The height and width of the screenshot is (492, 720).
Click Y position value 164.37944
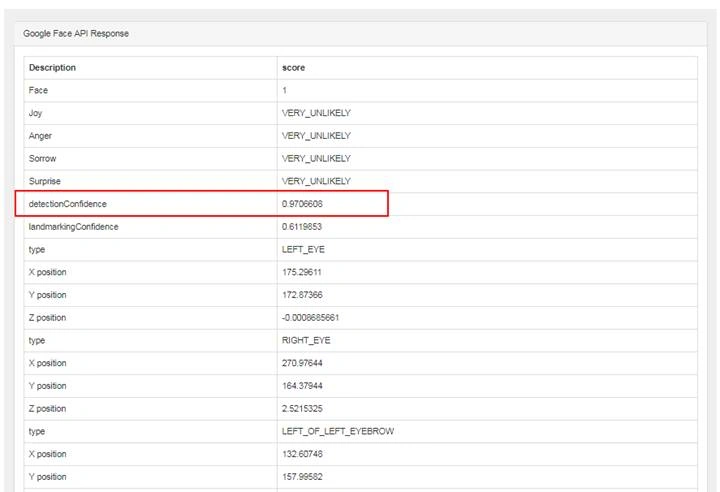(302, 386)
